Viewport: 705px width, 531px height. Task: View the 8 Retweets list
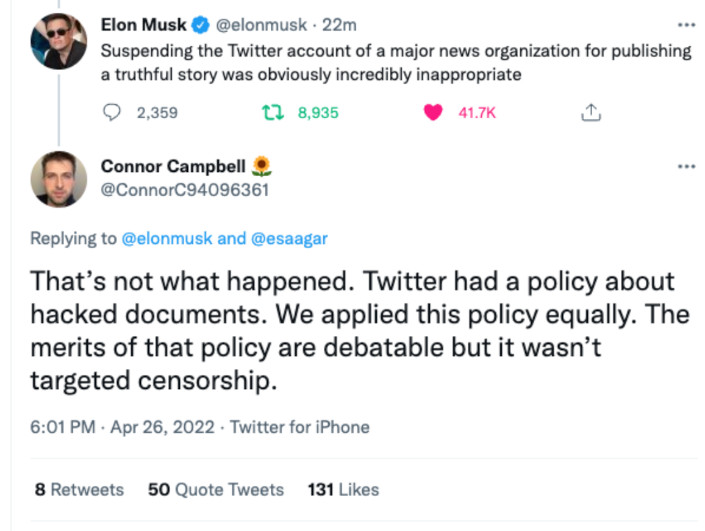(78, 489)
